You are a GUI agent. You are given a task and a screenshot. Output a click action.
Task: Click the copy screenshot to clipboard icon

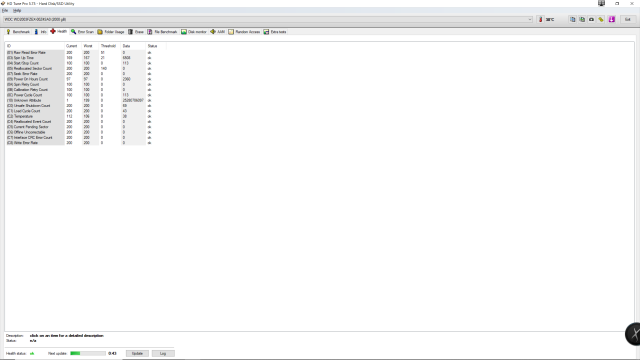[x=582, y=19]
